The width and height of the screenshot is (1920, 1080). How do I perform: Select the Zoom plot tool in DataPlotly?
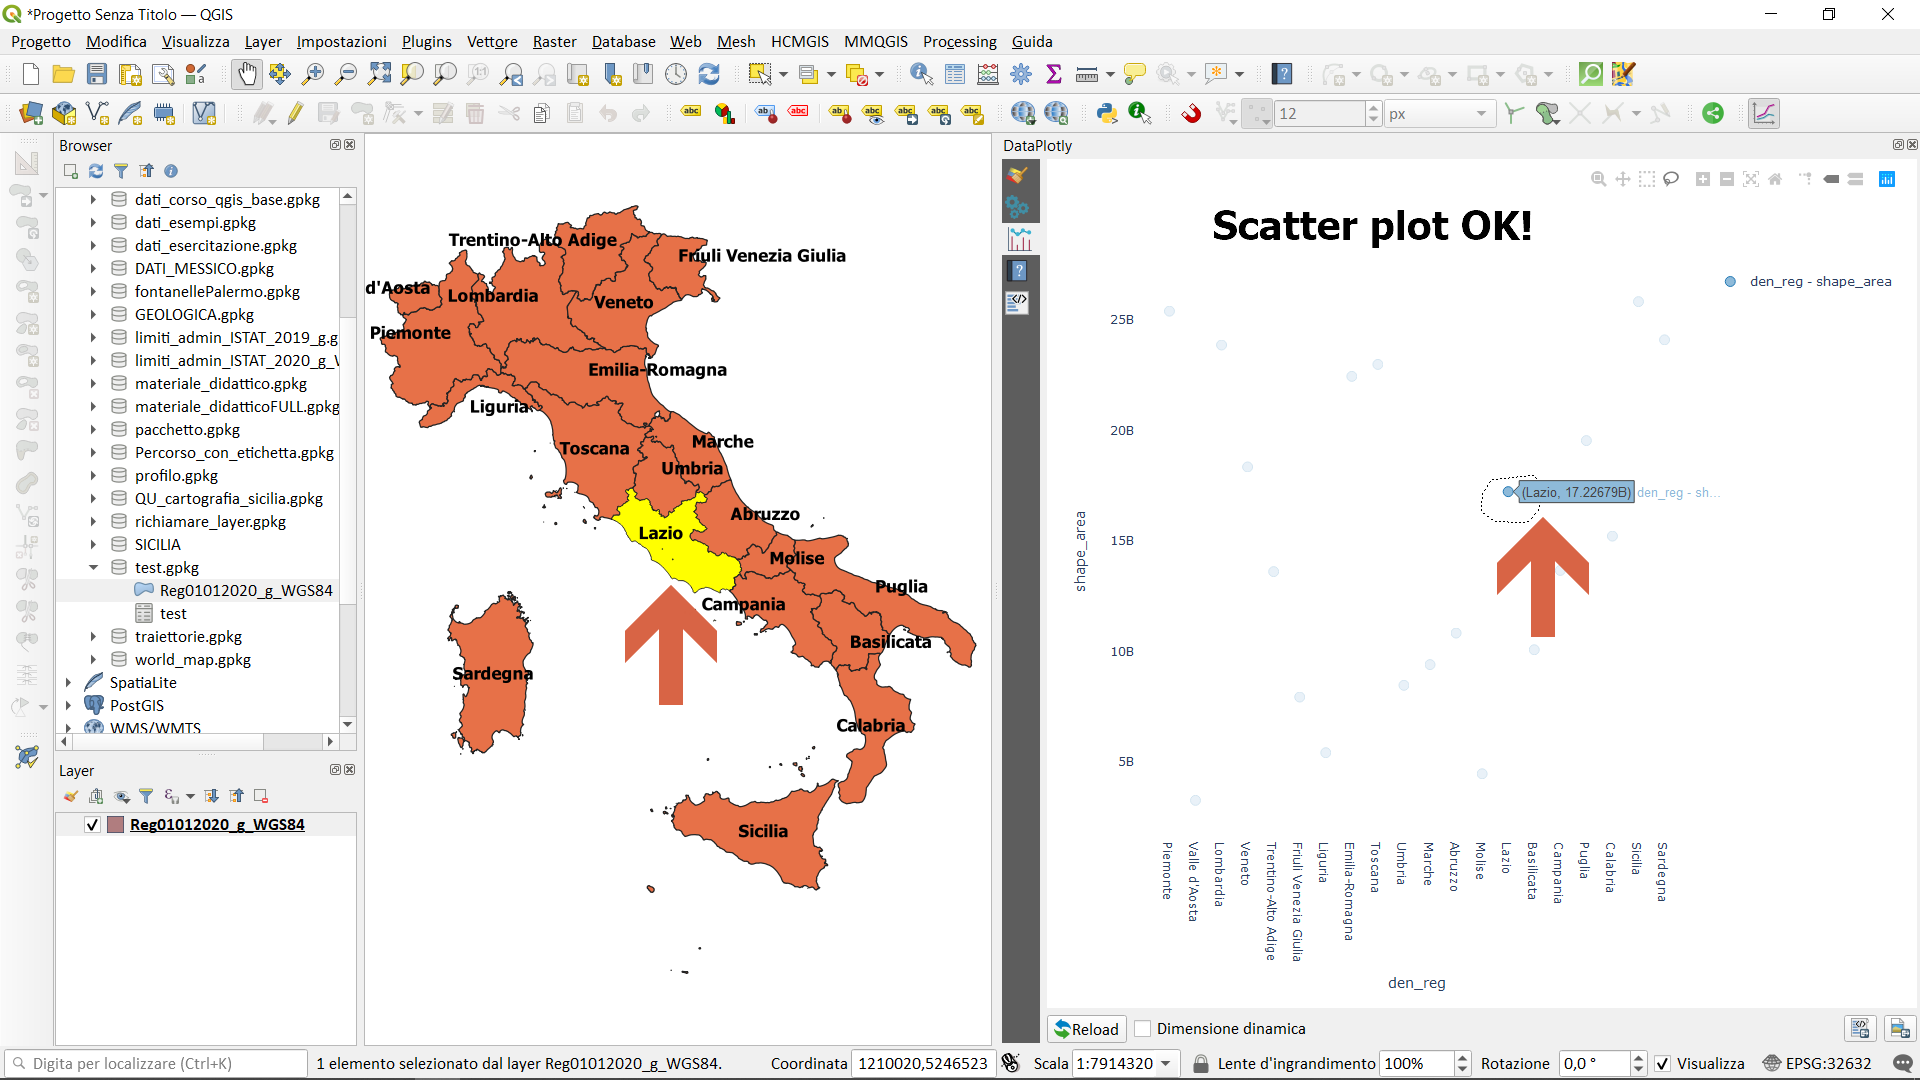1598,179
